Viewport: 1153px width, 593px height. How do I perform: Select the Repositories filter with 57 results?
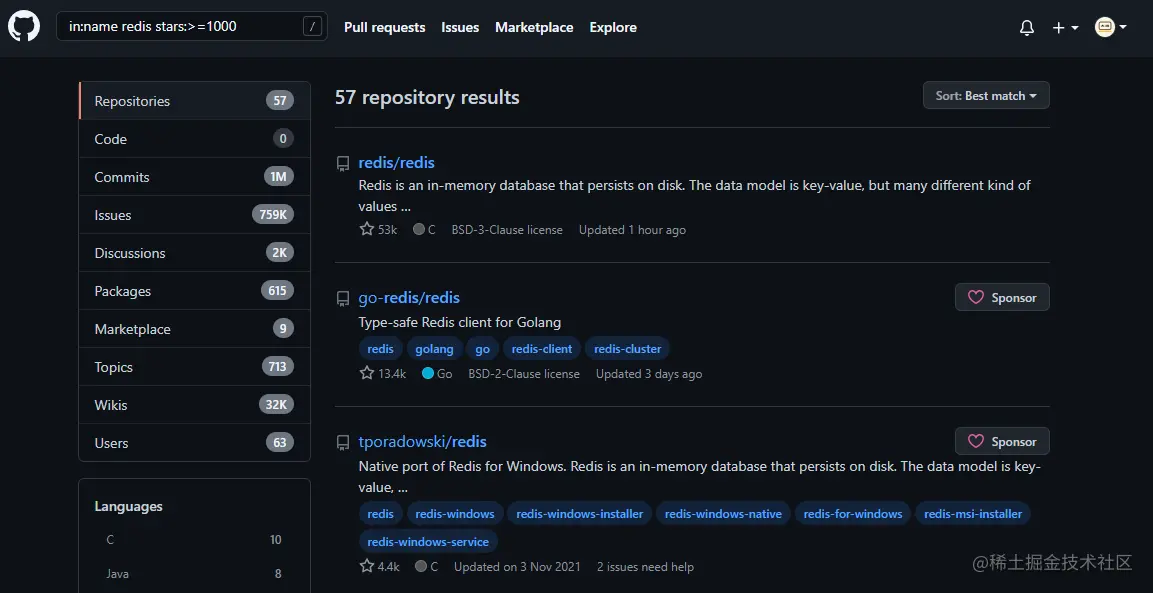(x=194, y=101)
